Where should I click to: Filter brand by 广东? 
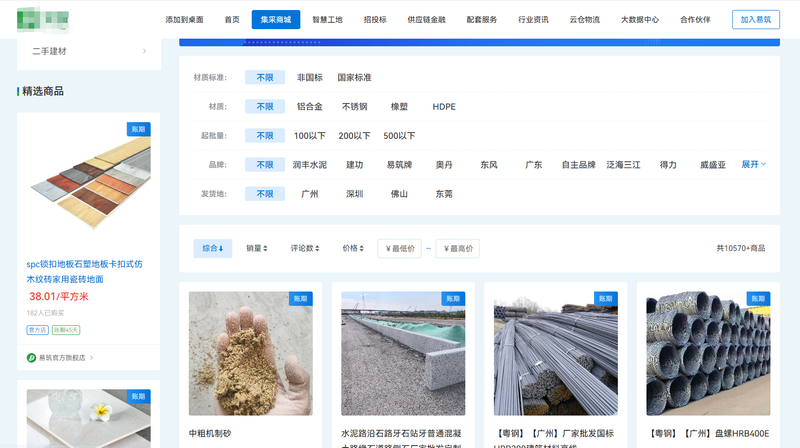pyautogui.click(x=534, y=165)
